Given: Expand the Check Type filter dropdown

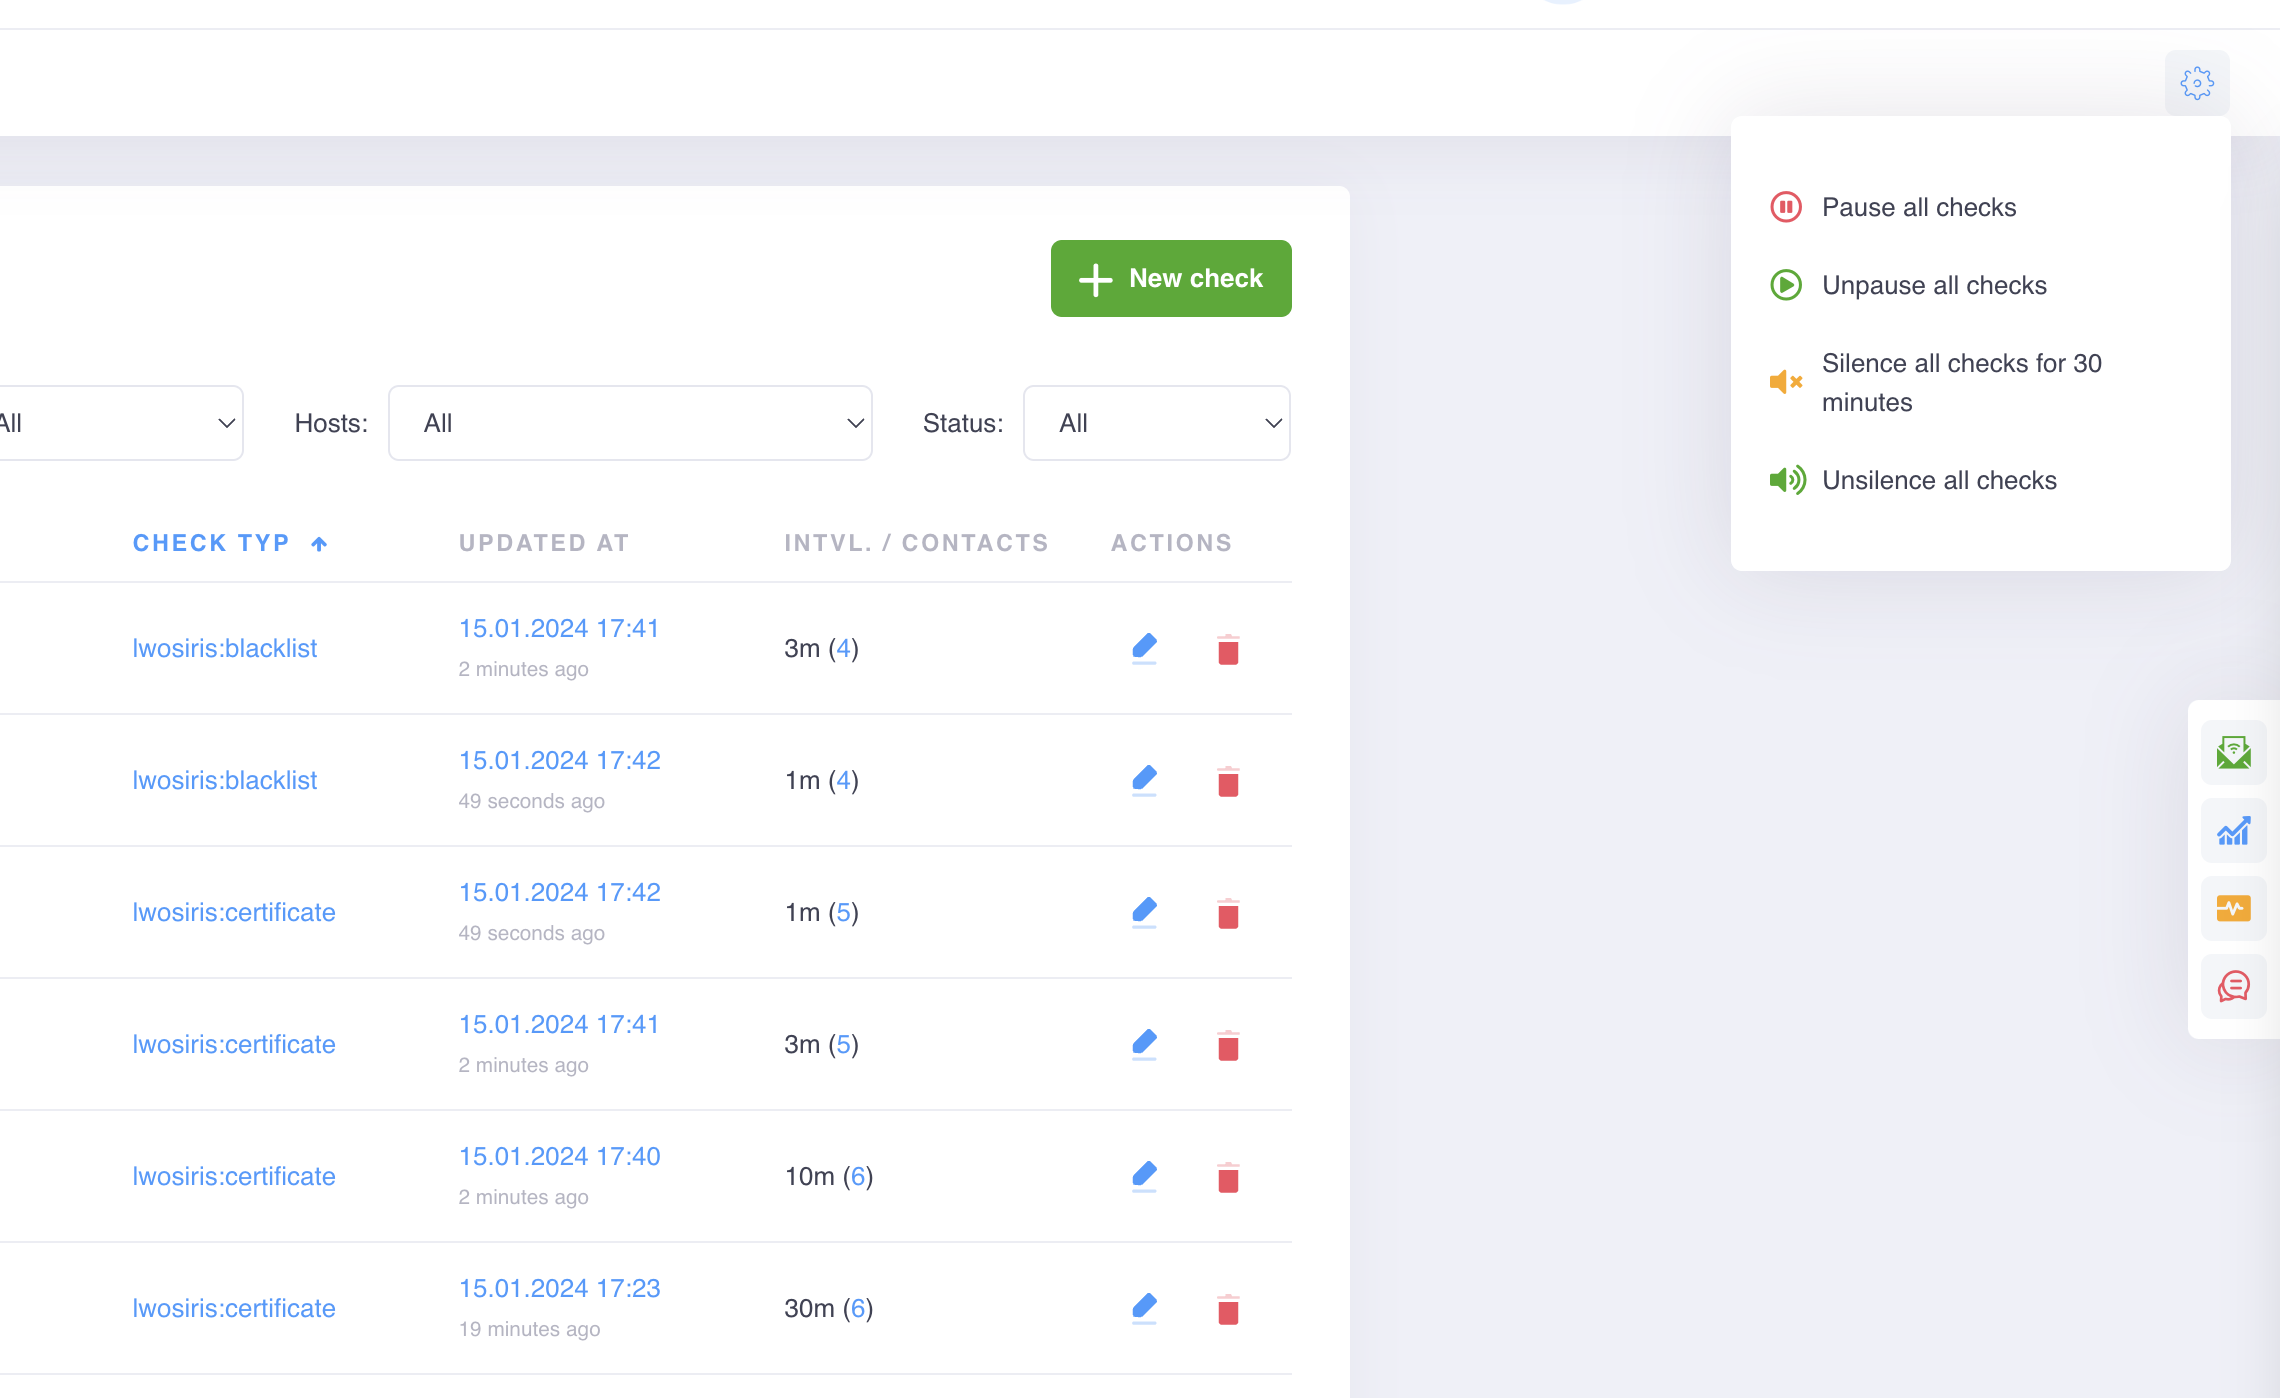Looking at the screenshot, I should (x=112, y=422).
